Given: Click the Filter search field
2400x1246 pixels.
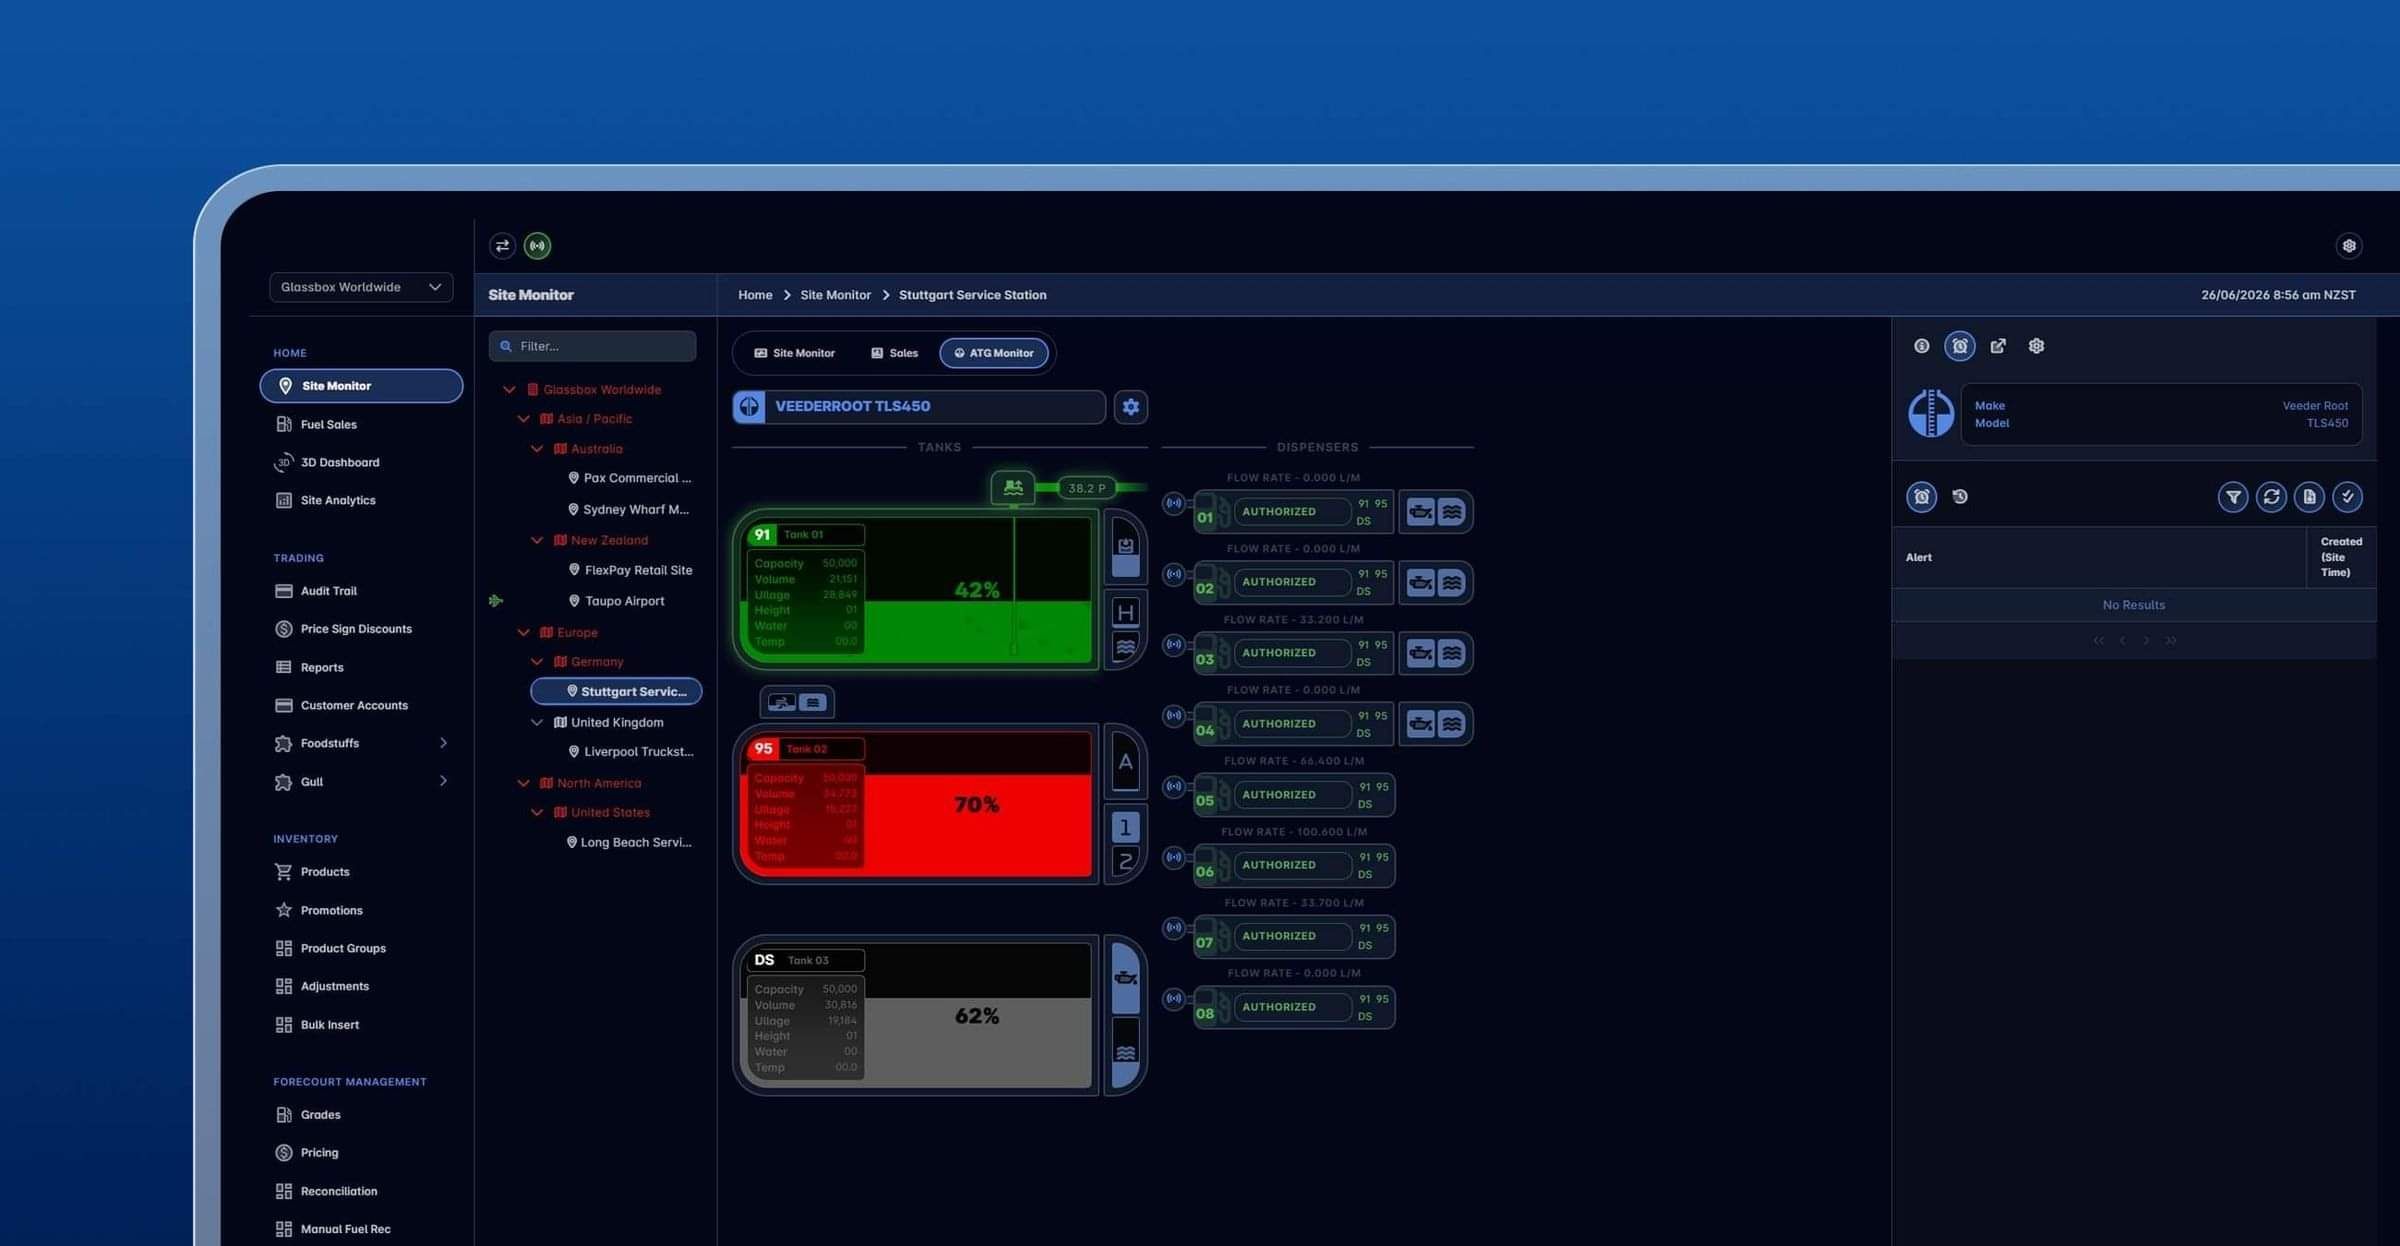Looking at the screenshot, I should tap(592, 346).
